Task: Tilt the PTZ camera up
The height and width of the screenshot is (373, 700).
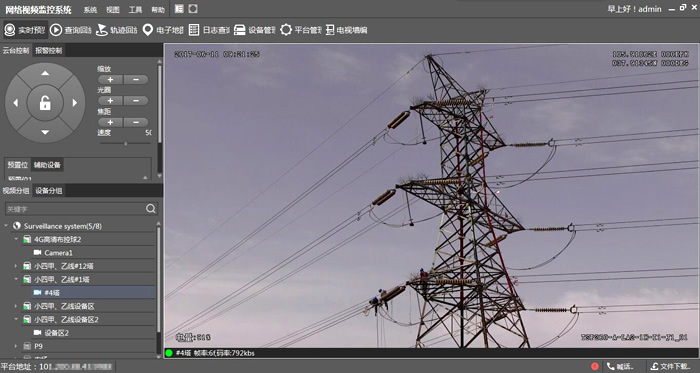Action: (x=45, y=73)
